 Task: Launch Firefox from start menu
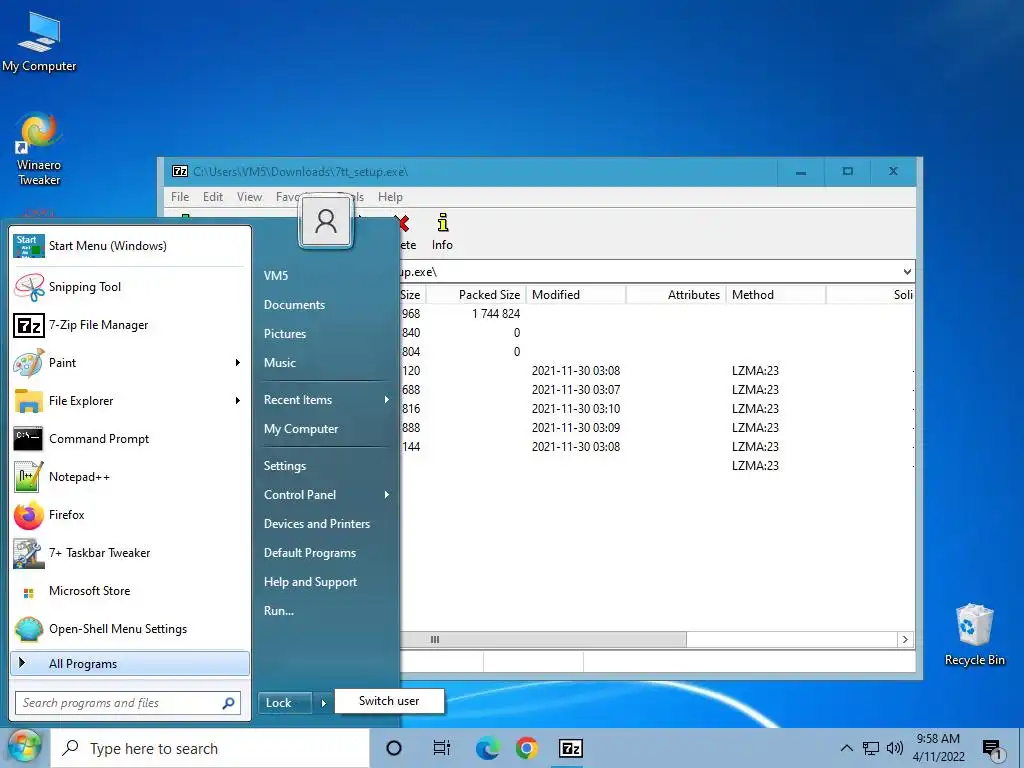[129, 515]
